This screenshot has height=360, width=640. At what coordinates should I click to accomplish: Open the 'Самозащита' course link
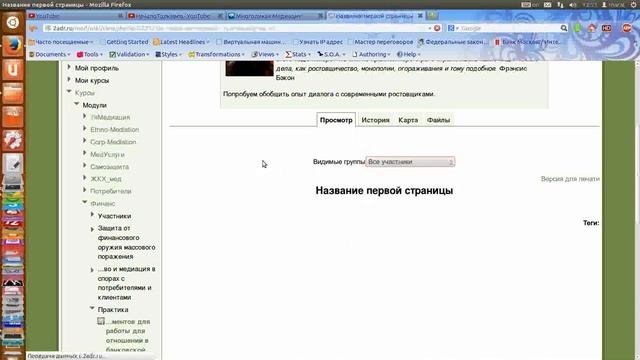109,167
